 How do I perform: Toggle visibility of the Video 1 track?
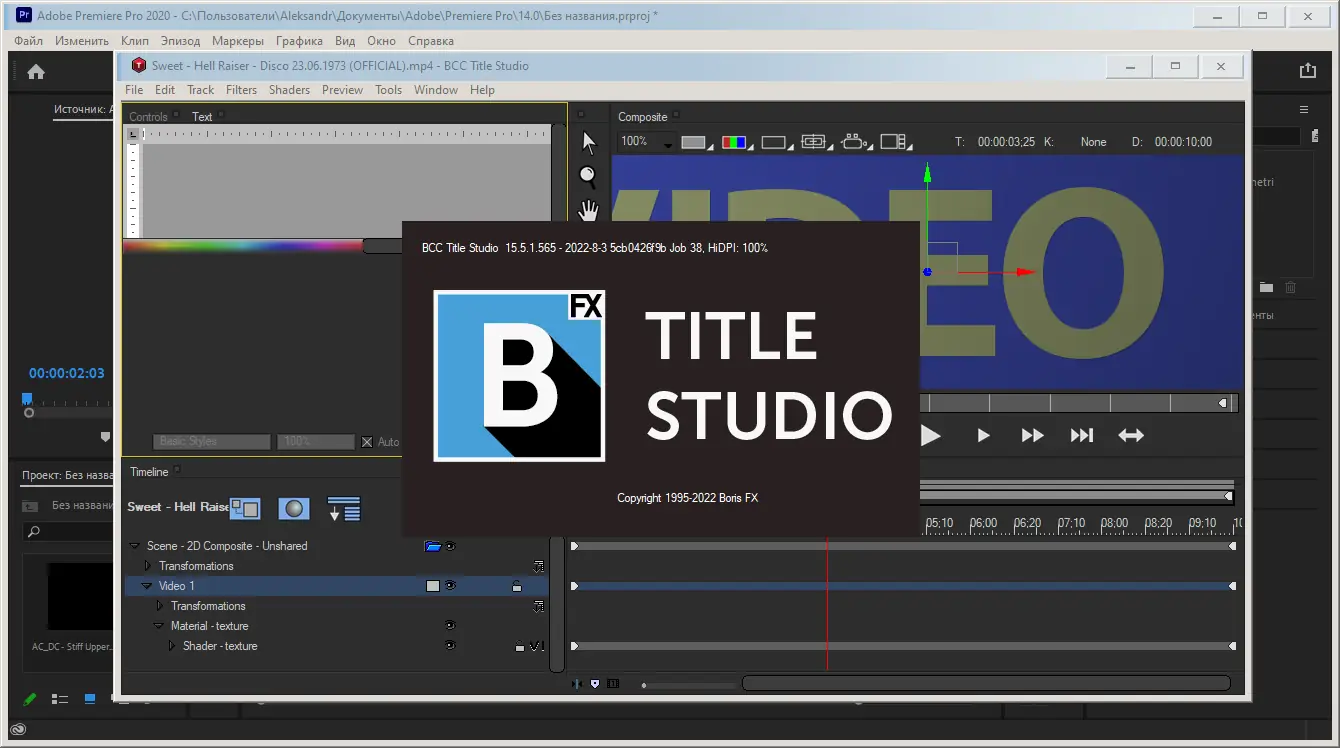(451, 586)
